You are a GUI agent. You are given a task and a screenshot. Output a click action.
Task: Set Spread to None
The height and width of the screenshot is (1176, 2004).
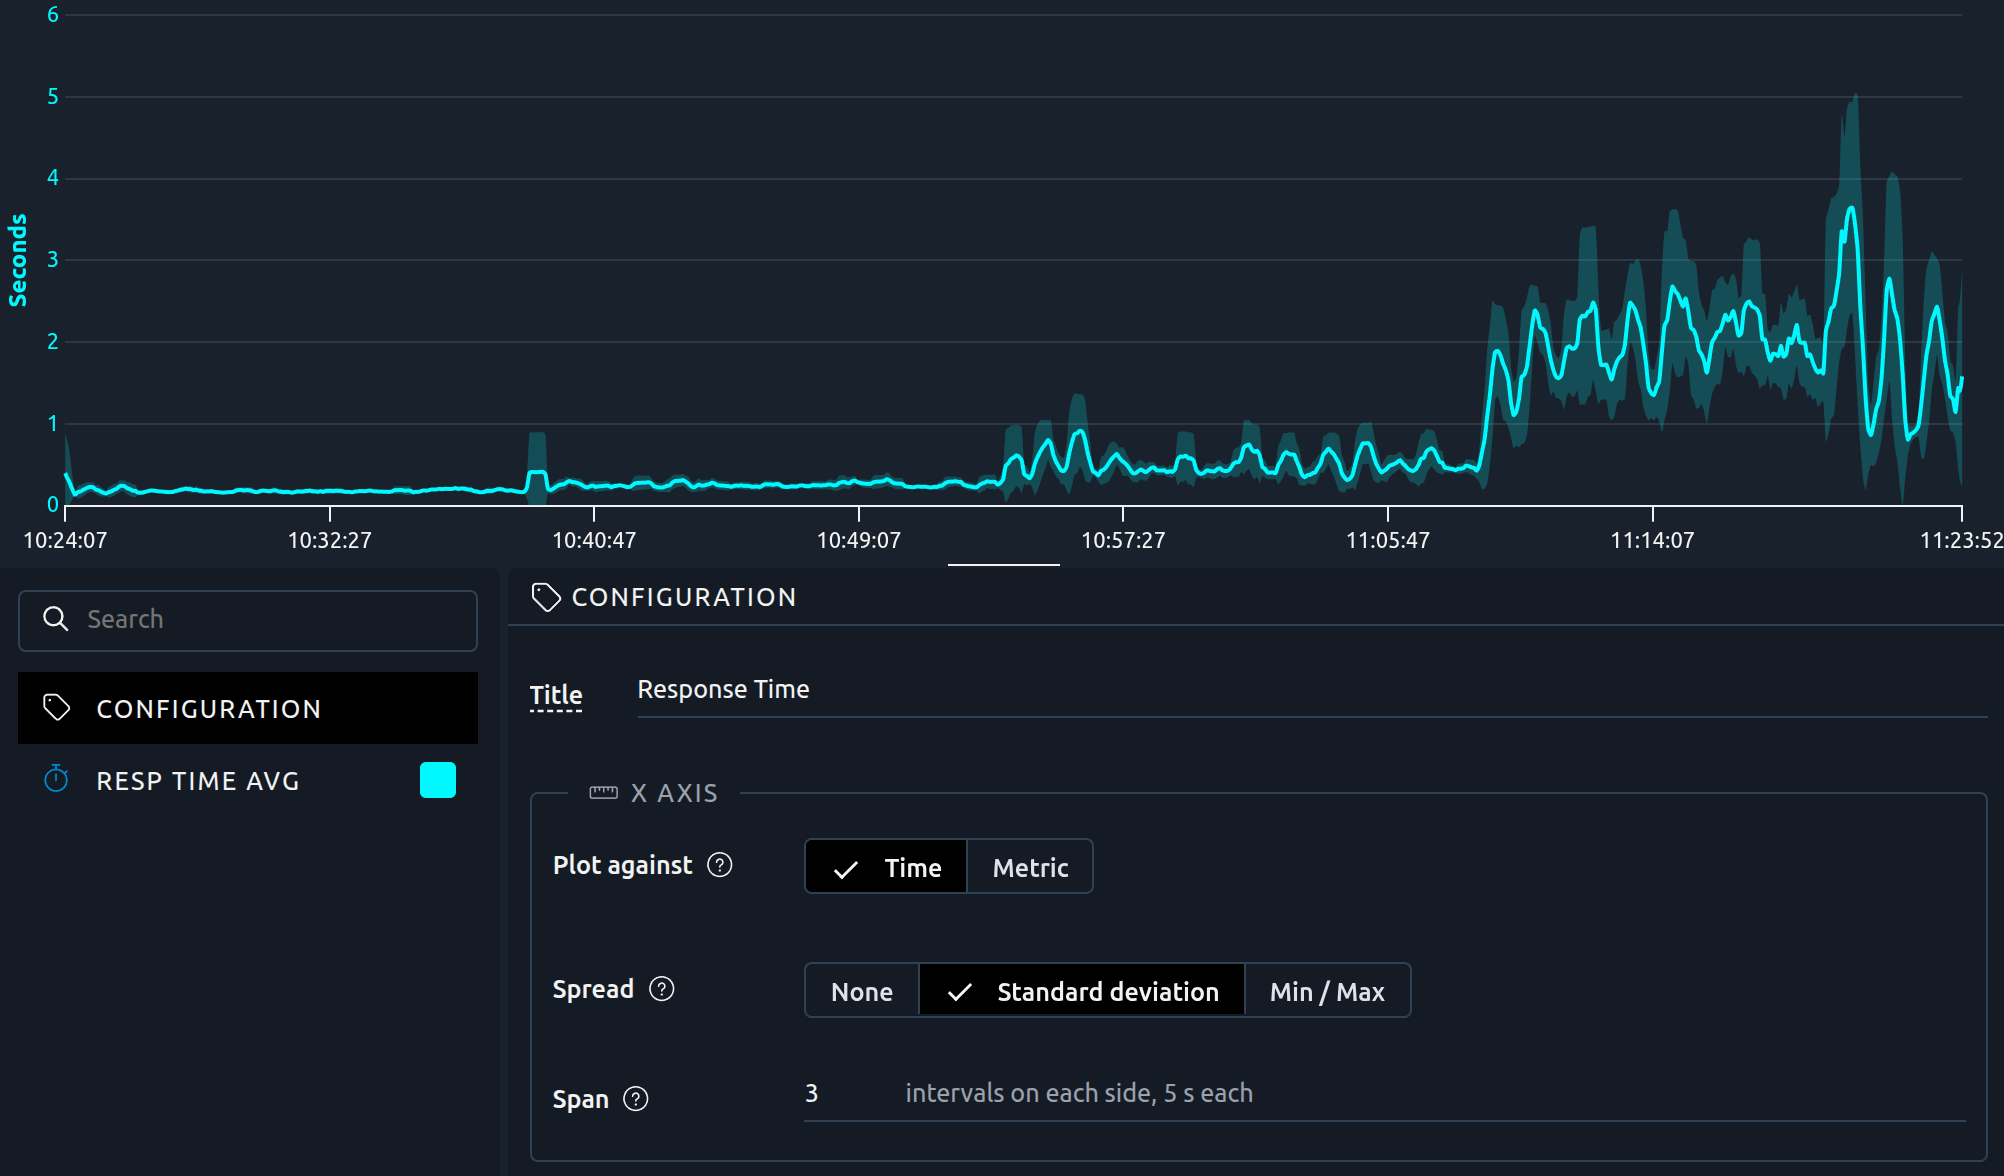coord(862,991)
